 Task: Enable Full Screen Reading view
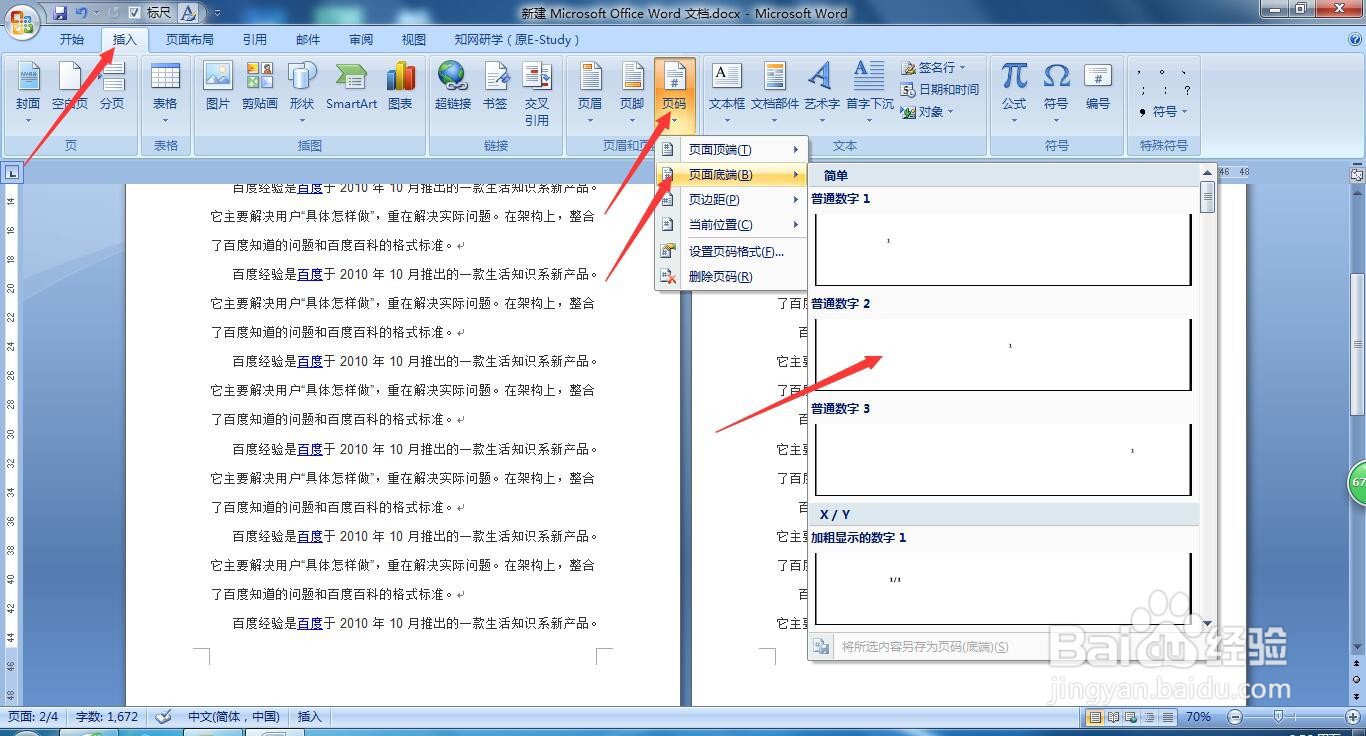point(1113,716)
